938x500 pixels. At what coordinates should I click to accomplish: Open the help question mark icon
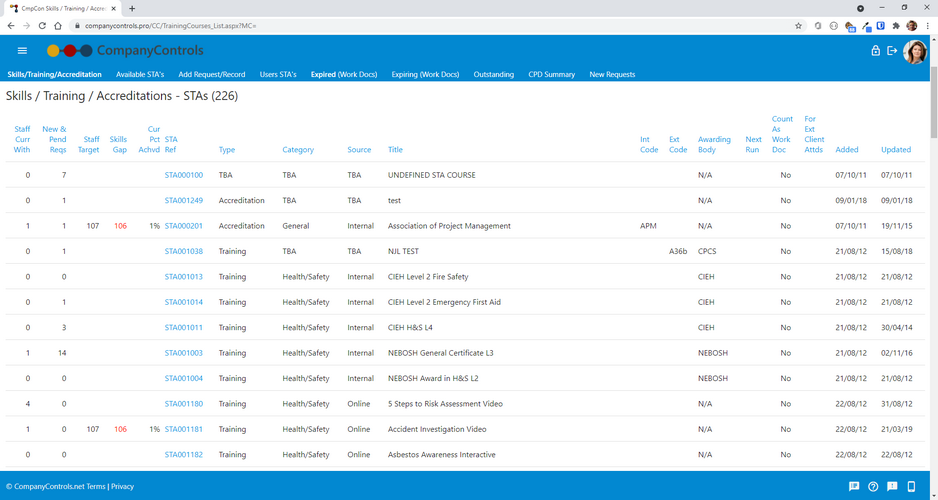click(x=873, y=486)
